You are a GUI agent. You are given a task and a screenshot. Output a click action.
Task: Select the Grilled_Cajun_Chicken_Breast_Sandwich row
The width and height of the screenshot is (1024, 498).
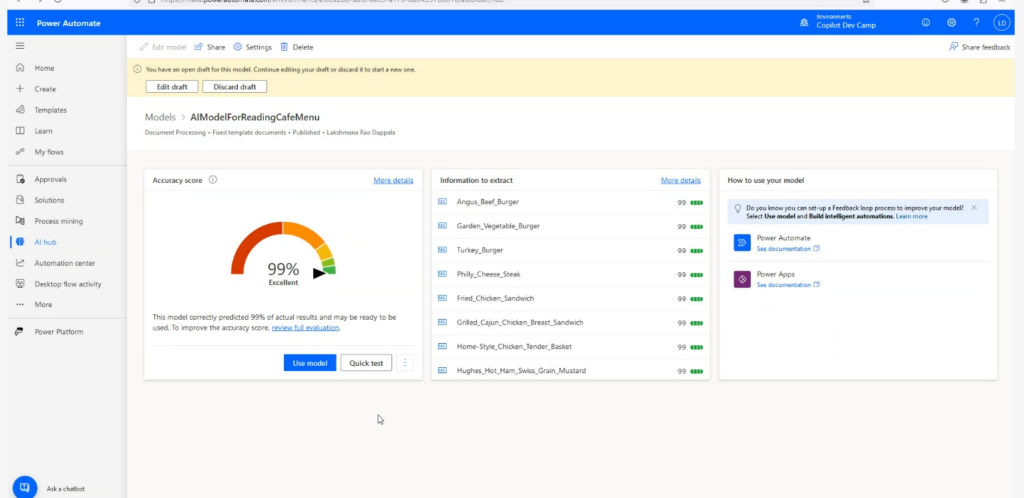pyautogui.click(x=570, y=322)
